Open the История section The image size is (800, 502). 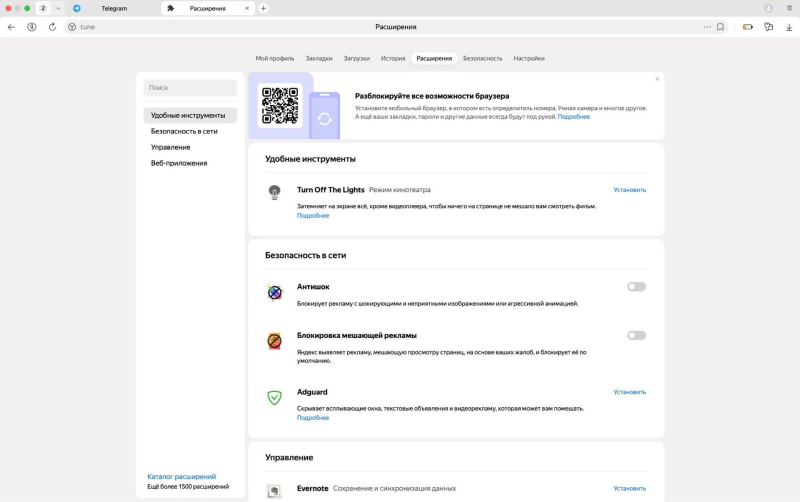[x=393, y=58]
